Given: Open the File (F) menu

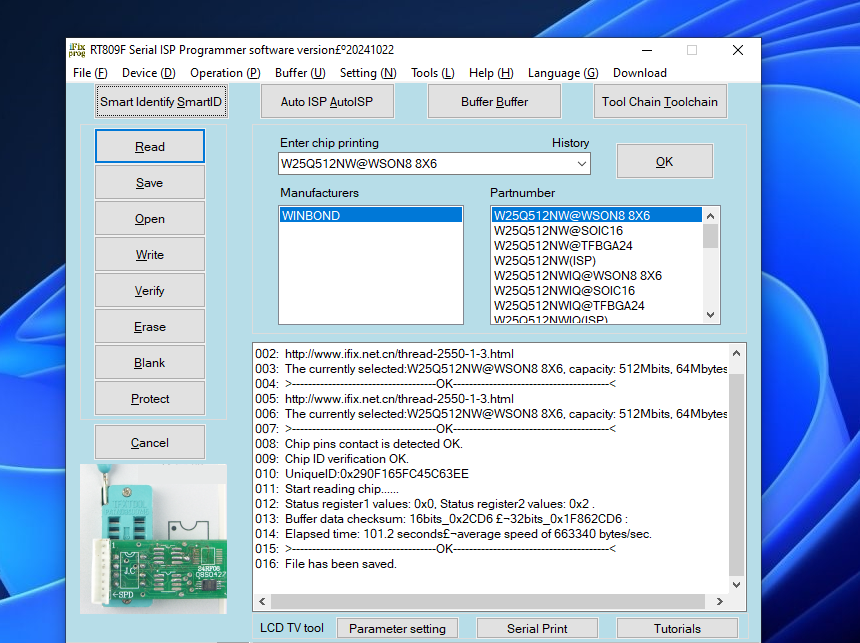Looking at the screenshot, I should click(90, 73).
